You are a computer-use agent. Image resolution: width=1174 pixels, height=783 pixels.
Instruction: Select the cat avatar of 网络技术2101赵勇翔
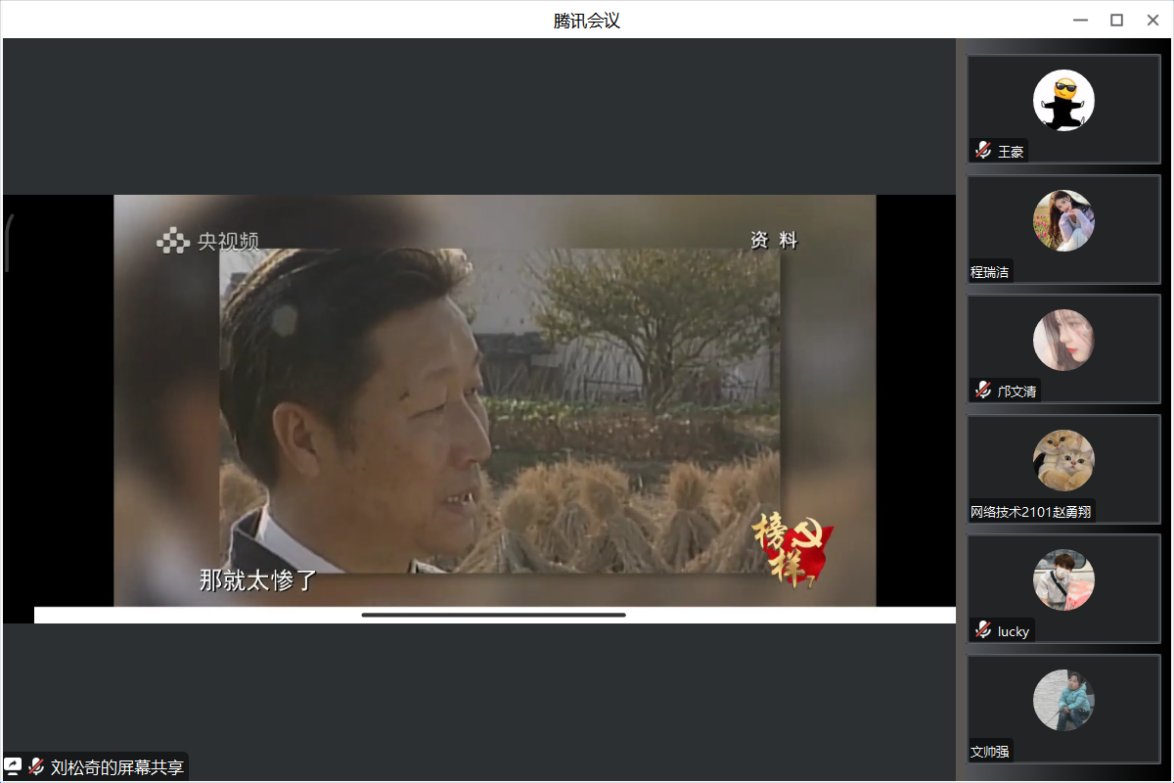click(x=1063, y=460)
